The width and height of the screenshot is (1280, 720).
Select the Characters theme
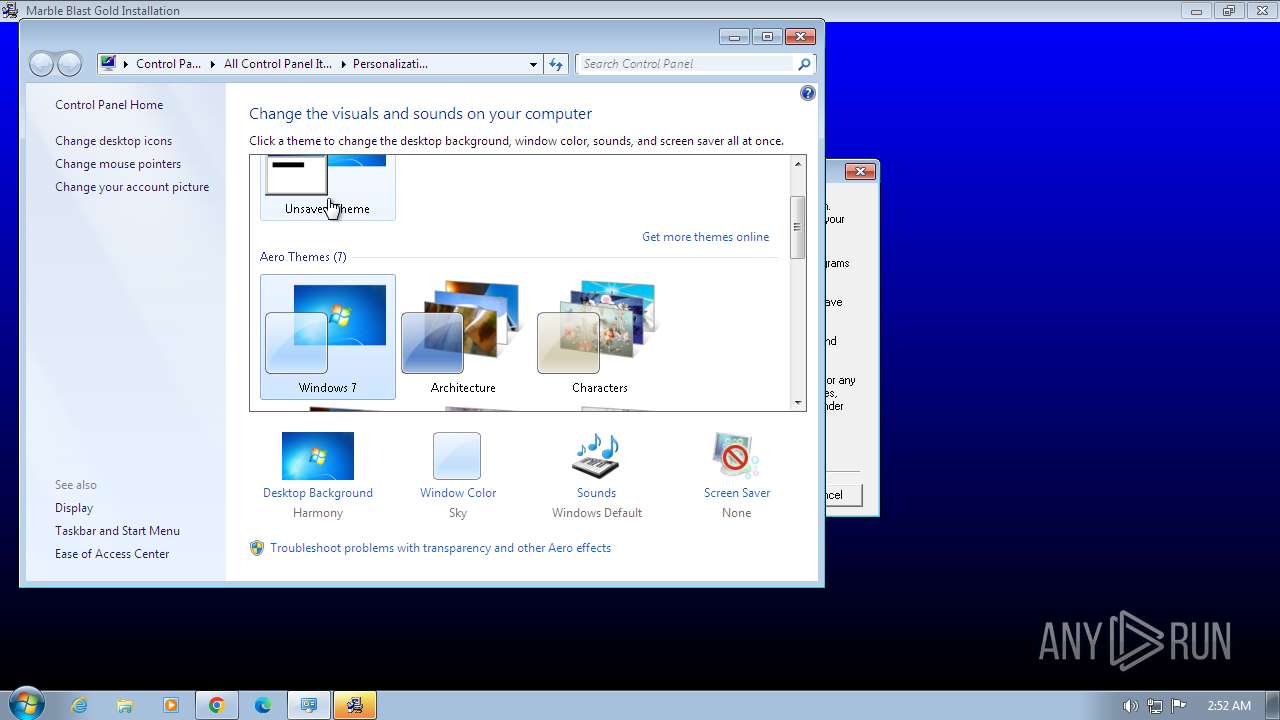point(600,337)
